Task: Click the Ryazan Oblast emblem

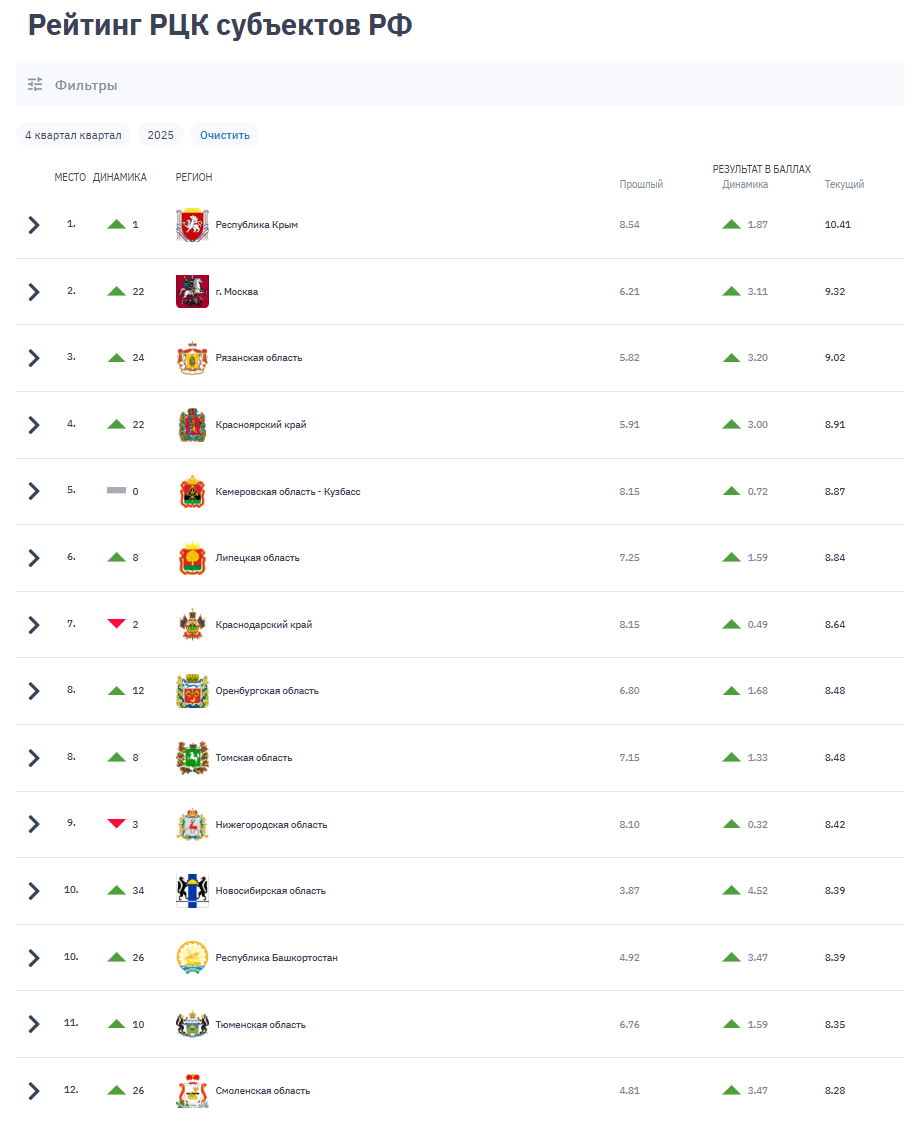Action: point(192,358)
